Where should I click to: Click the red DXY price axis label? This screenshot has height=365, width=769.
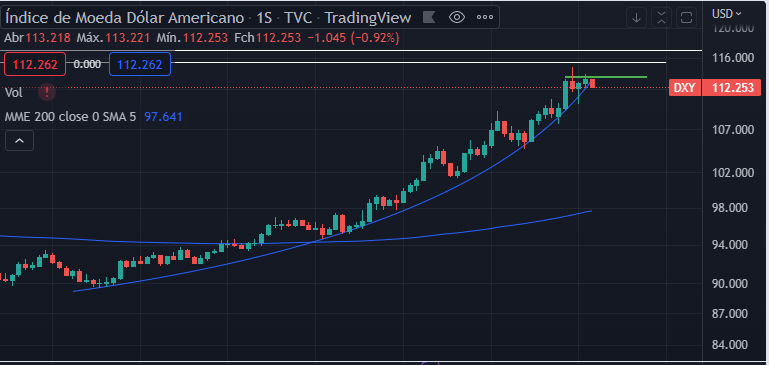pos(684,88)
